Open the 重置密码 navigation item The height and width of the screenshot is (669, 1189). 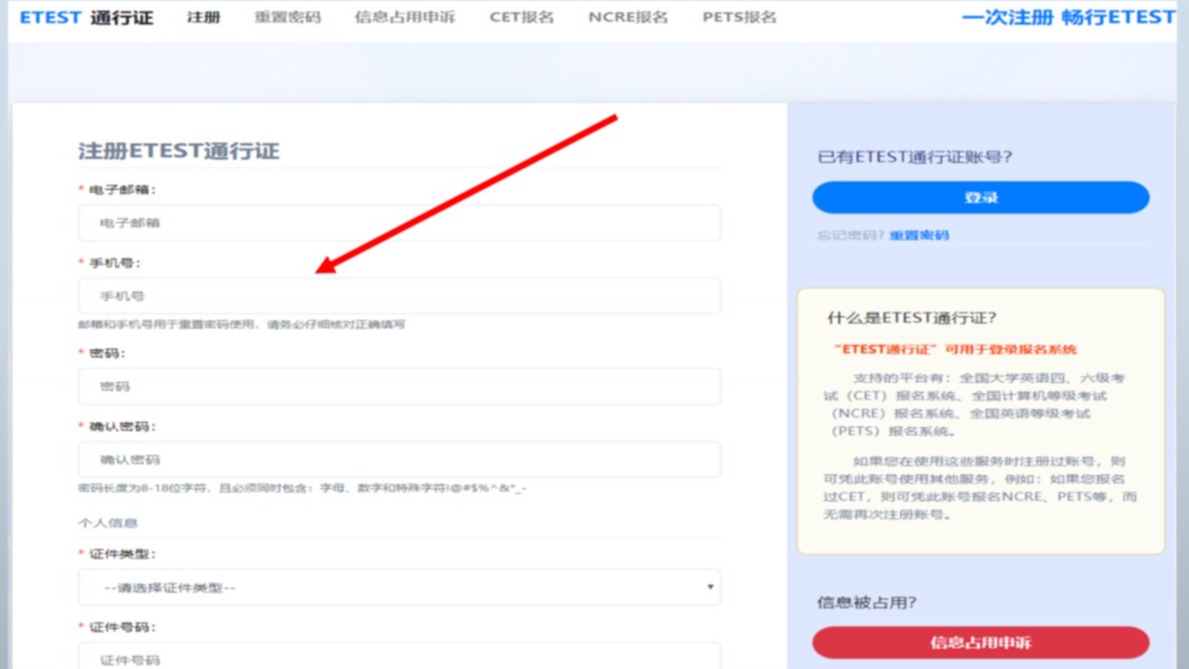(287, 18)
